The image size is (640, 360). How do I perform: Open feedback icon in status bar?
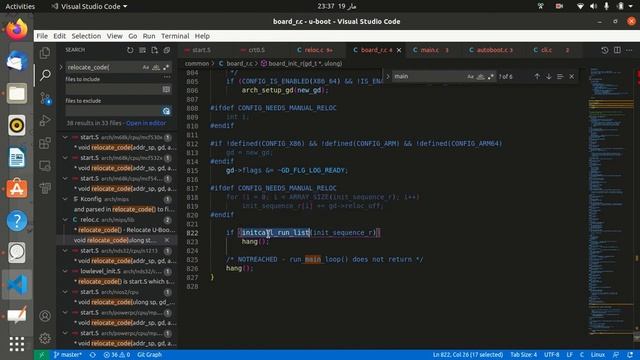click(616, 355)
